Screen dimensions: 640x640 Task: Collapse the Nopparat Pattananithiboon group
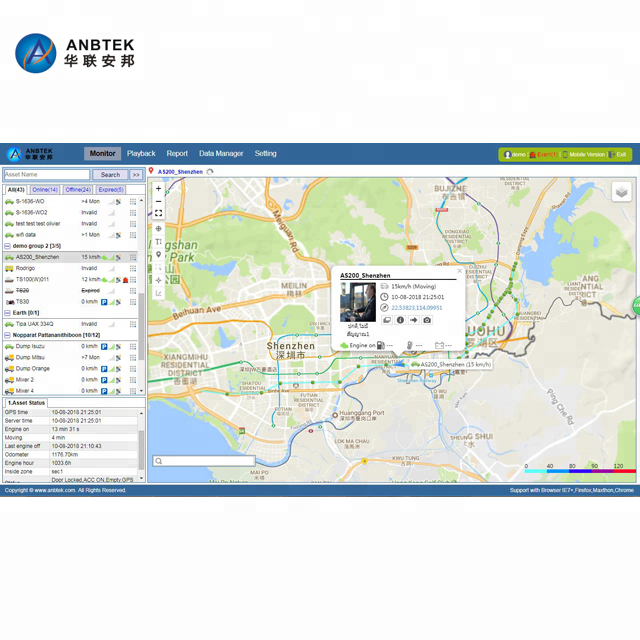click(7, 335)
